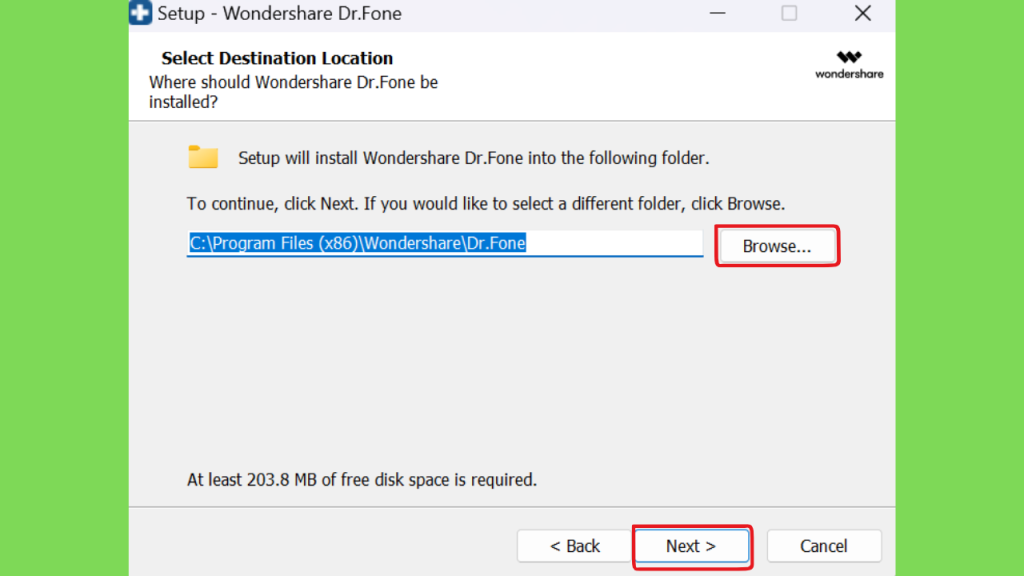Click into the installation path field
The width and height of the screenshot is (1024, 576).
point(445,244)
